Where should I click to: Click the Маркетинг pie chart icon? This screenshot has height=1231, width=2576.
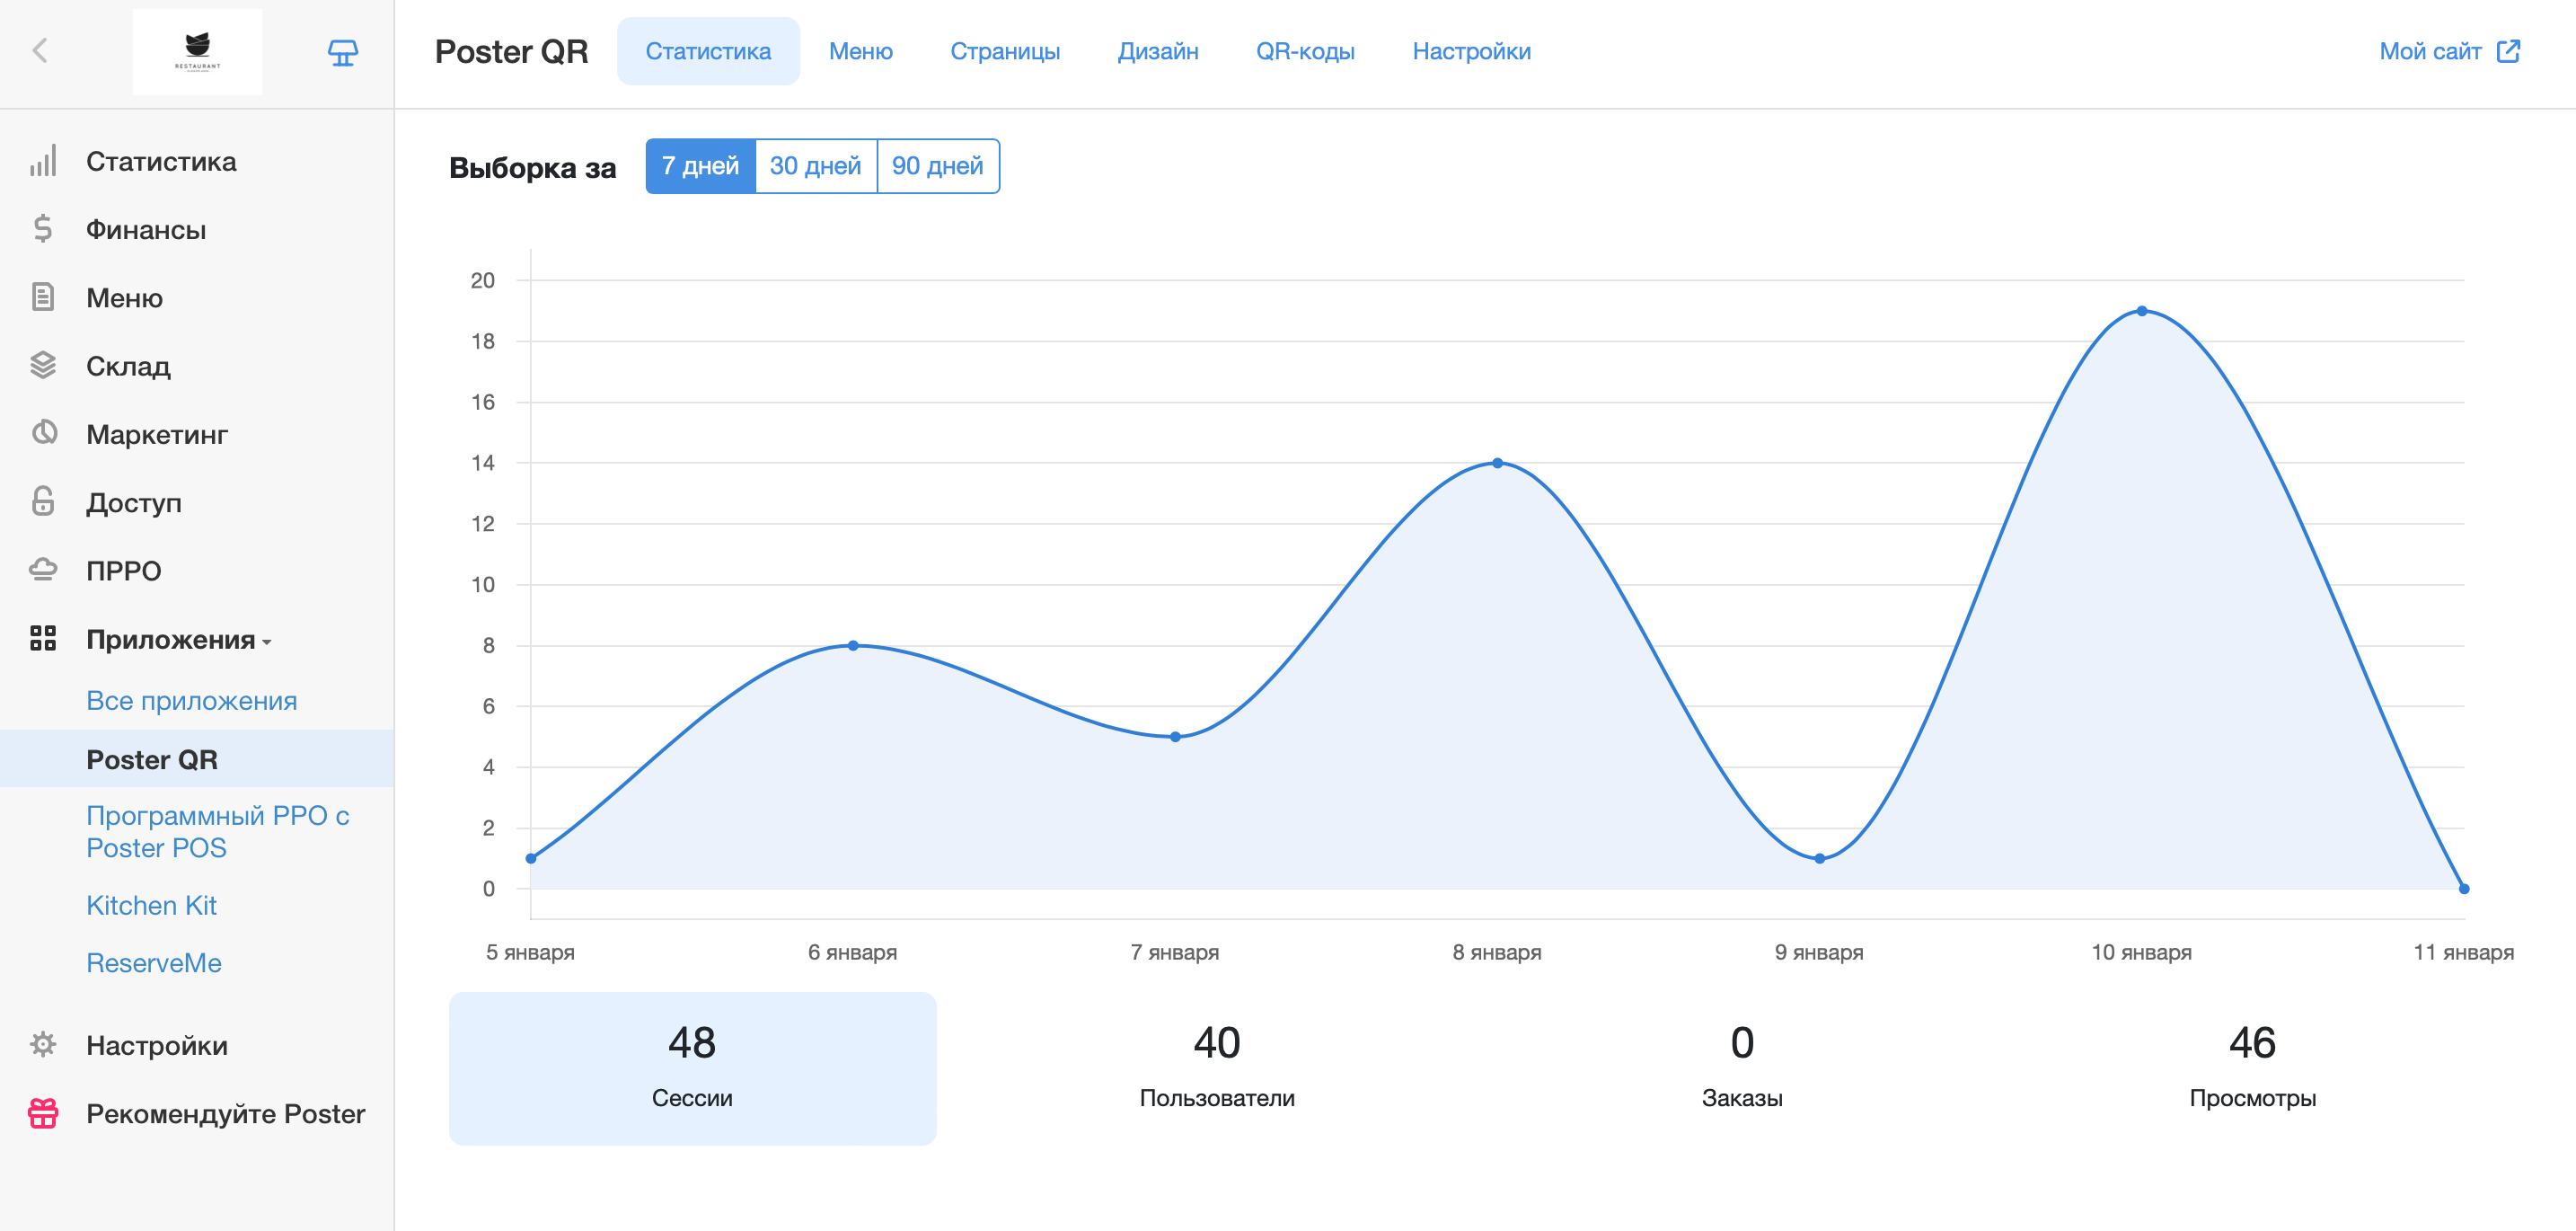(x=43, y=433)
